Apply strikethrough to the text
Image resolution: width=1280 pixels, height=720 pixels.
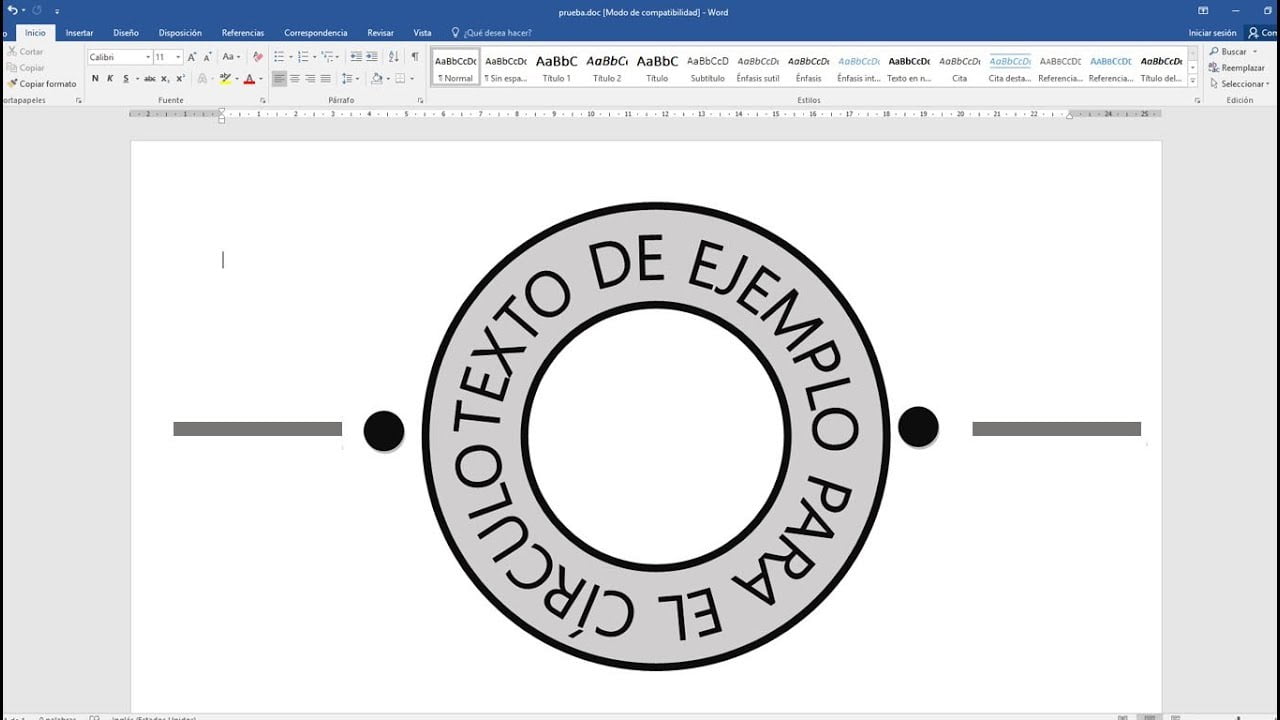point(147,78)
